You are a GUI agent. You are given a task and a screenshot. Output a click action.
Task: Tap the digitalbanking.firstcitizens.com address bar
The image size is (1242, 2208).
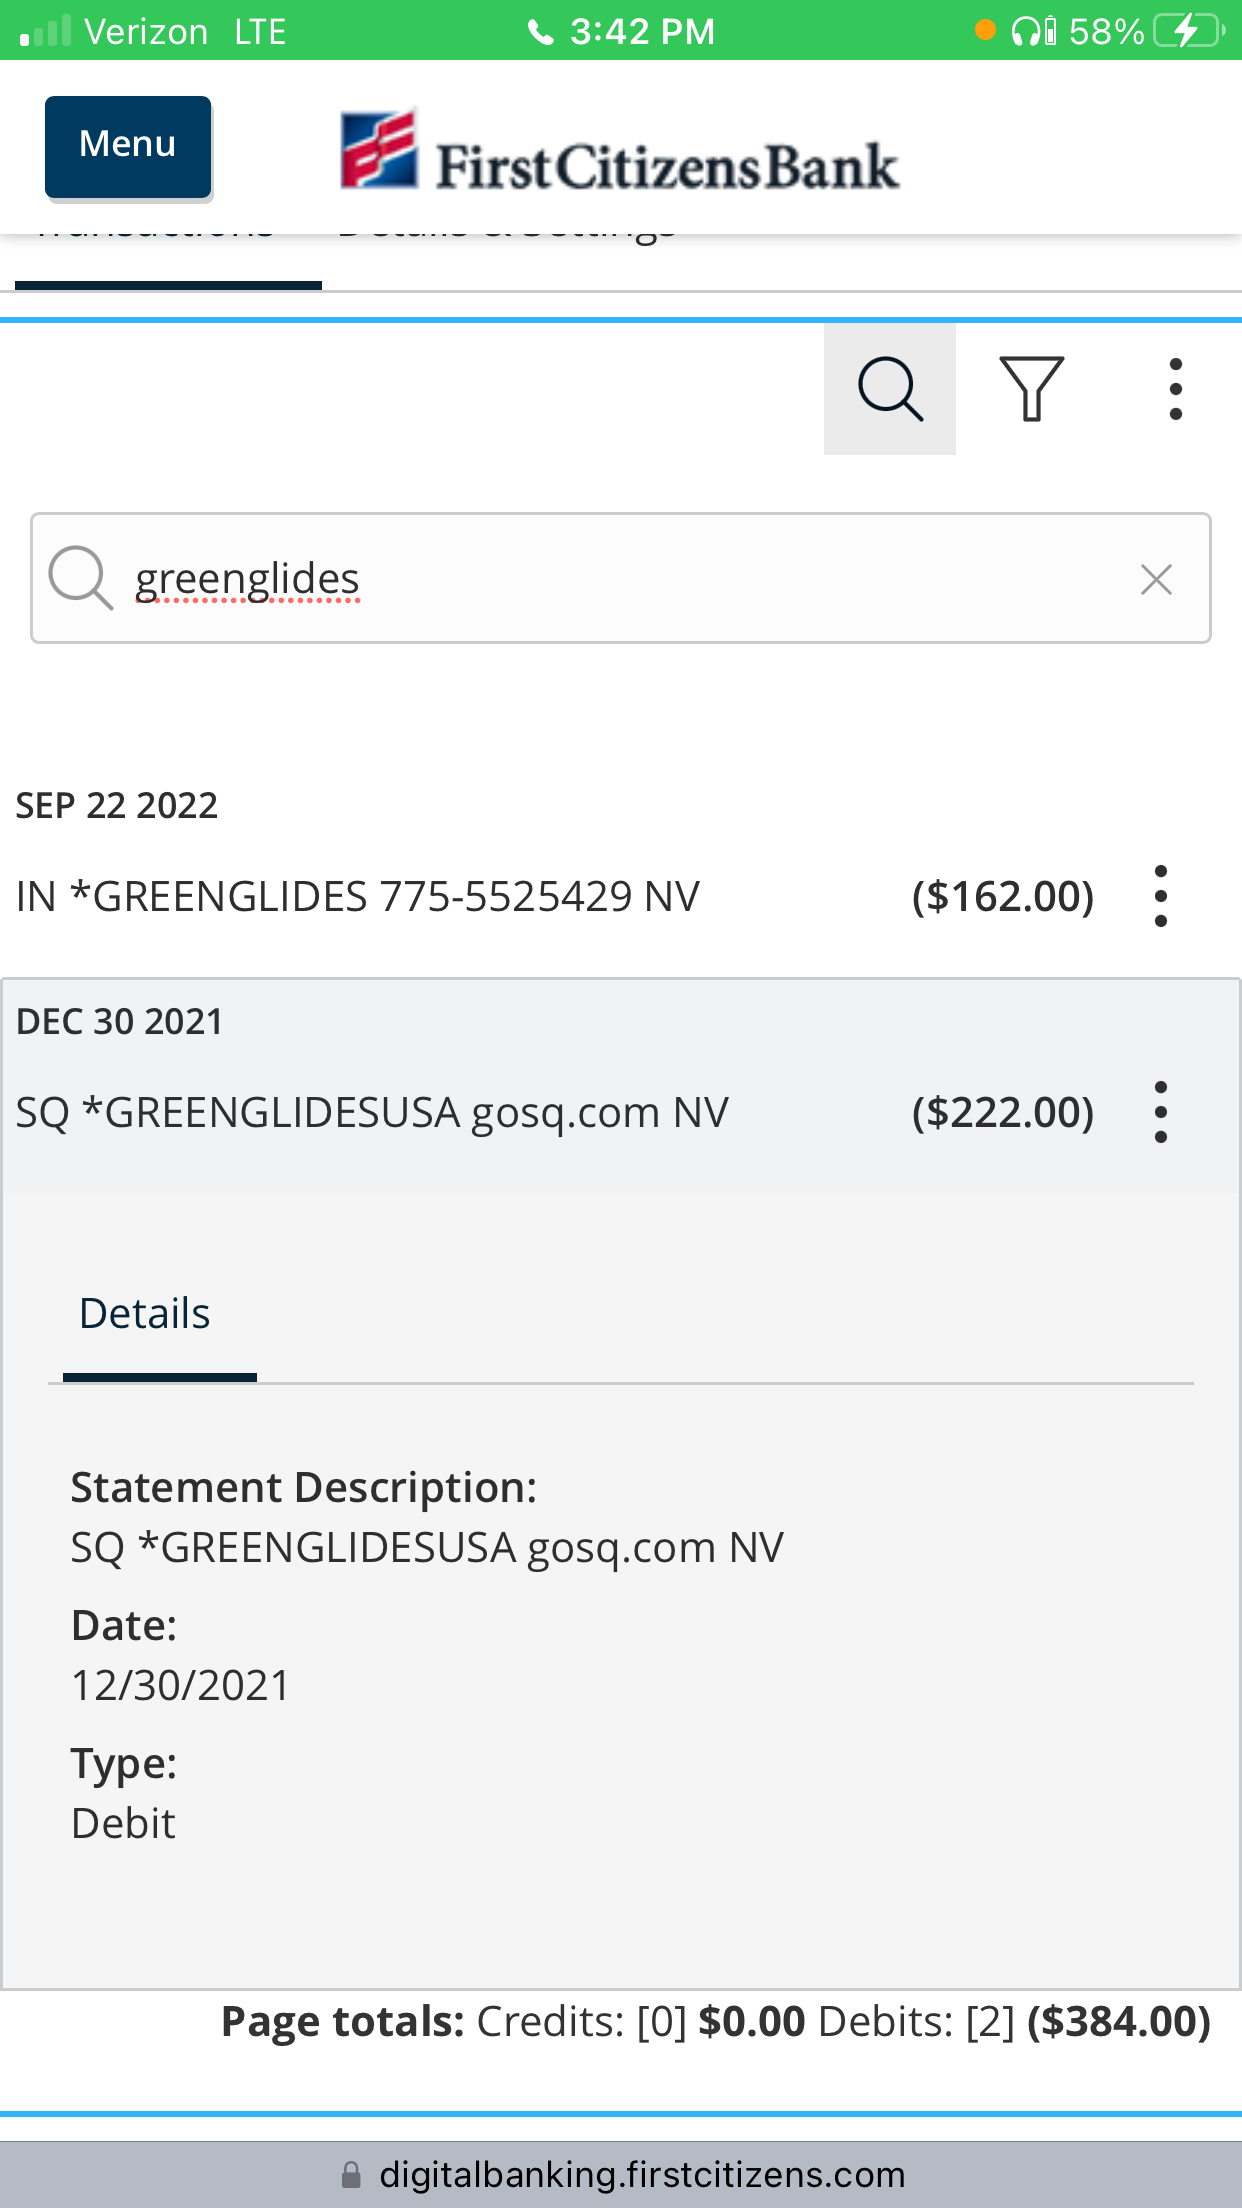641,2175
